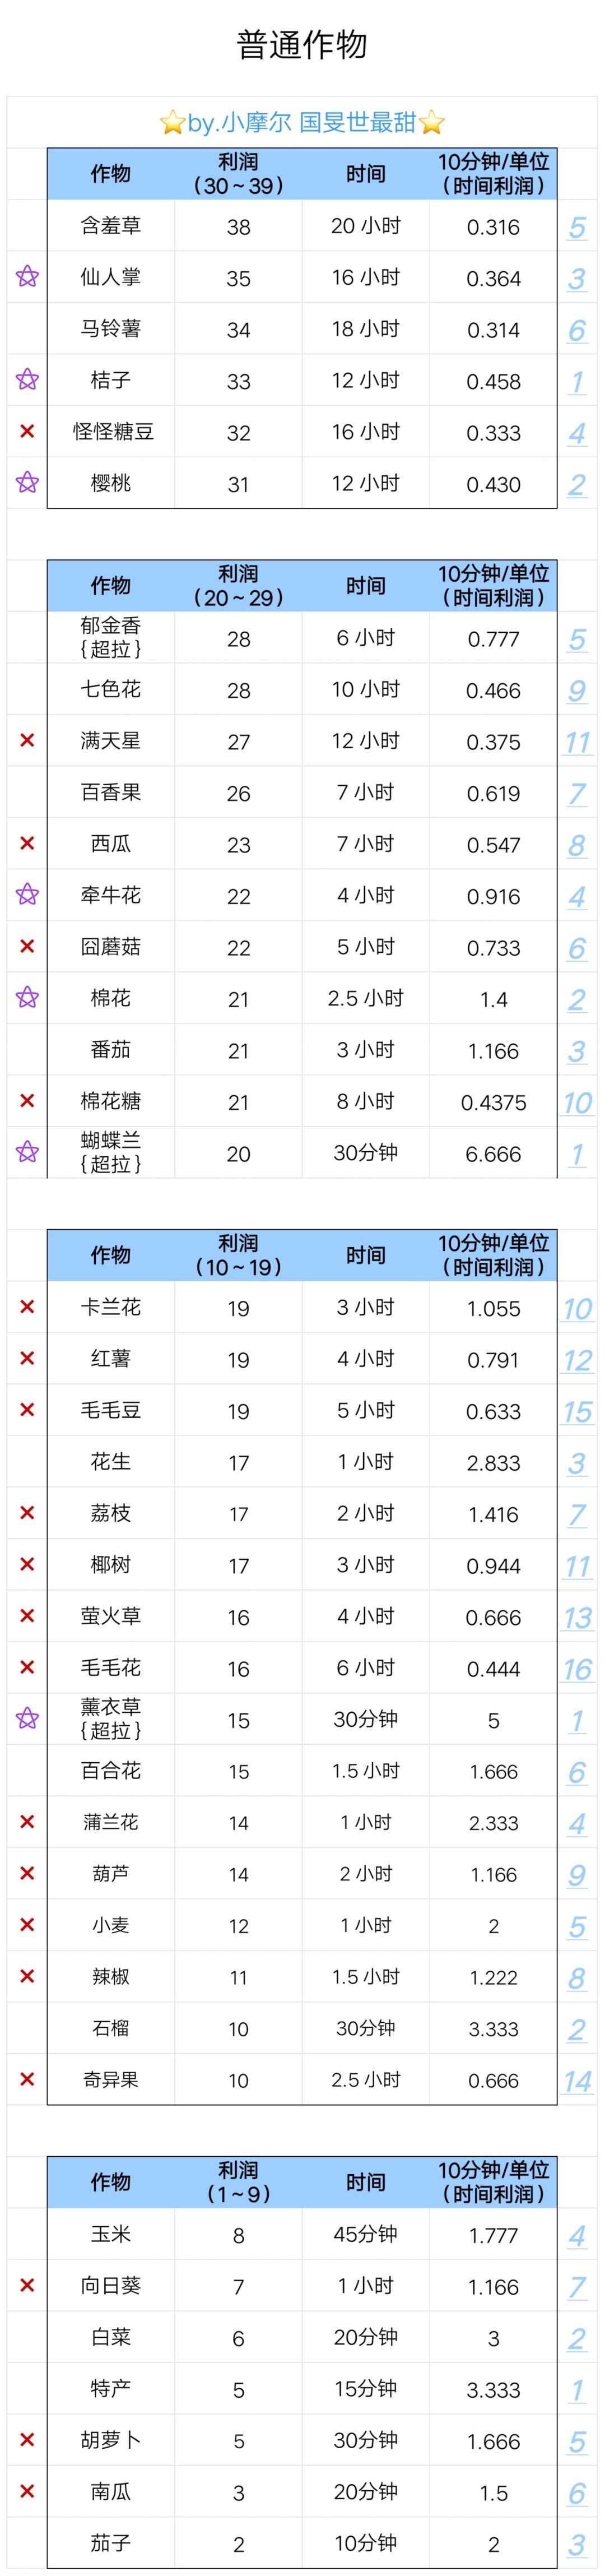The height and width of the screenshot is (2576, 605).
Task: Click the red X beside 卡兰花
Action: [x=27, y=1307]
